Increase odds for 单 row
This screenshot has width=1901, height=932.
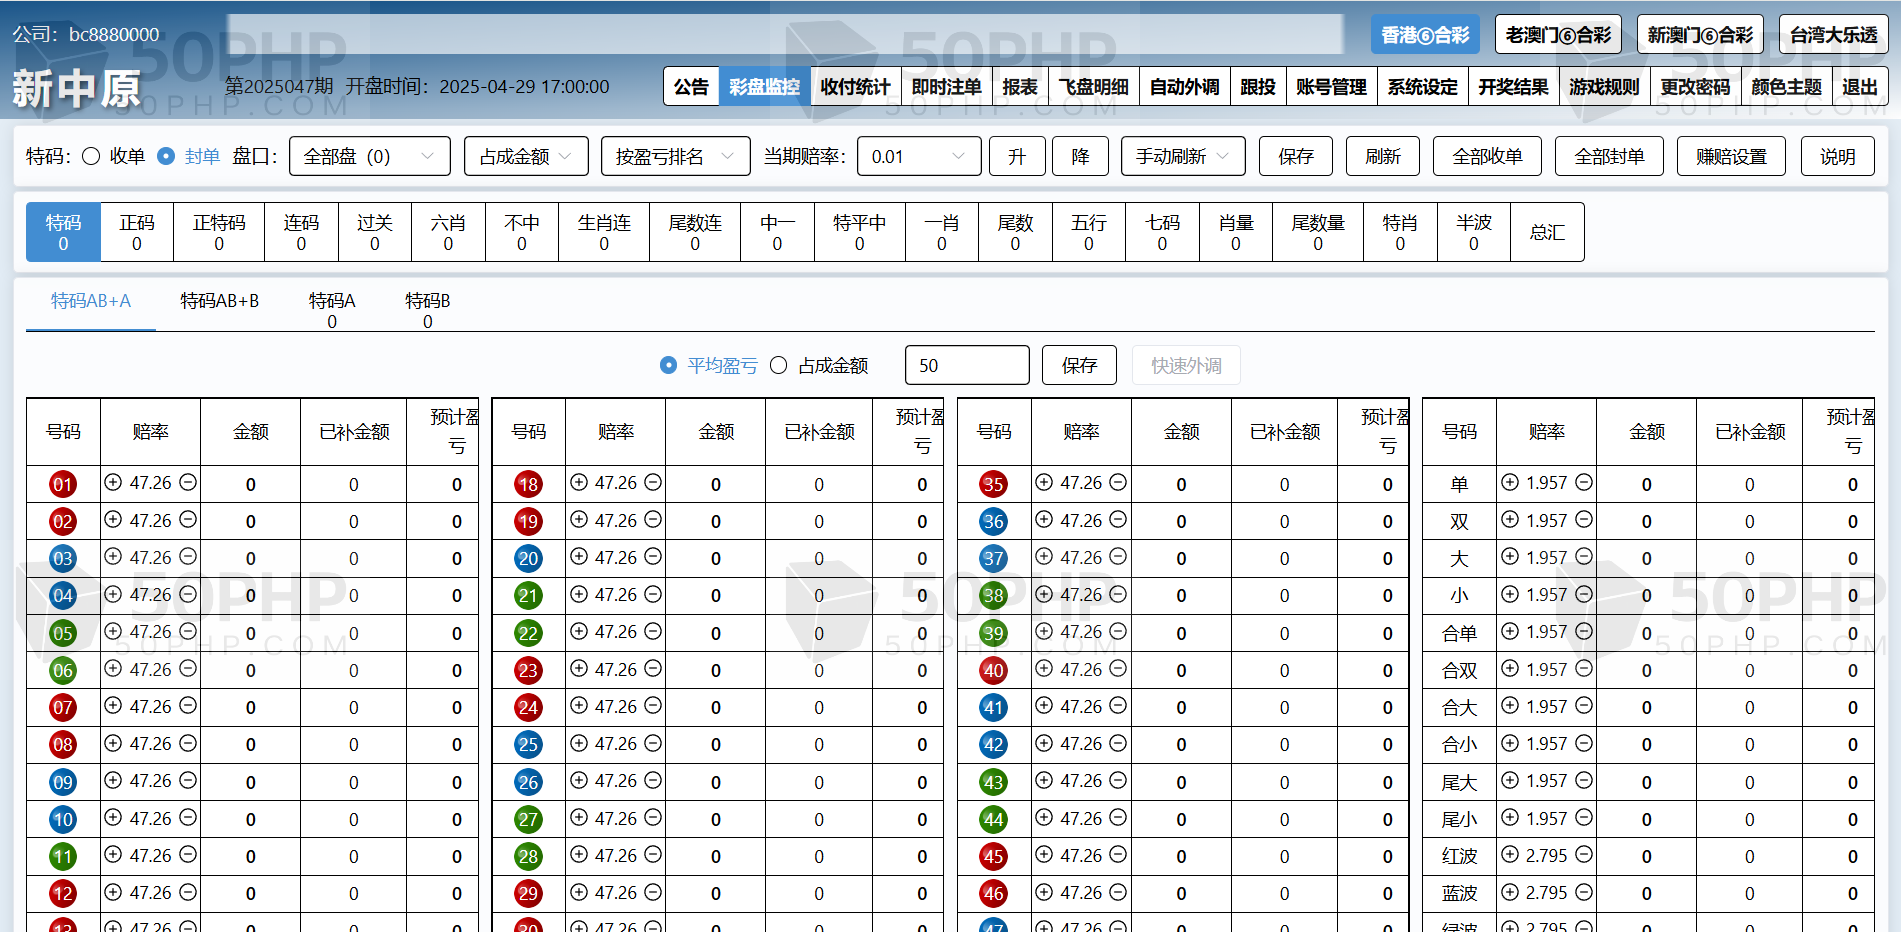pyautogui.click(x=1510, y=483)
